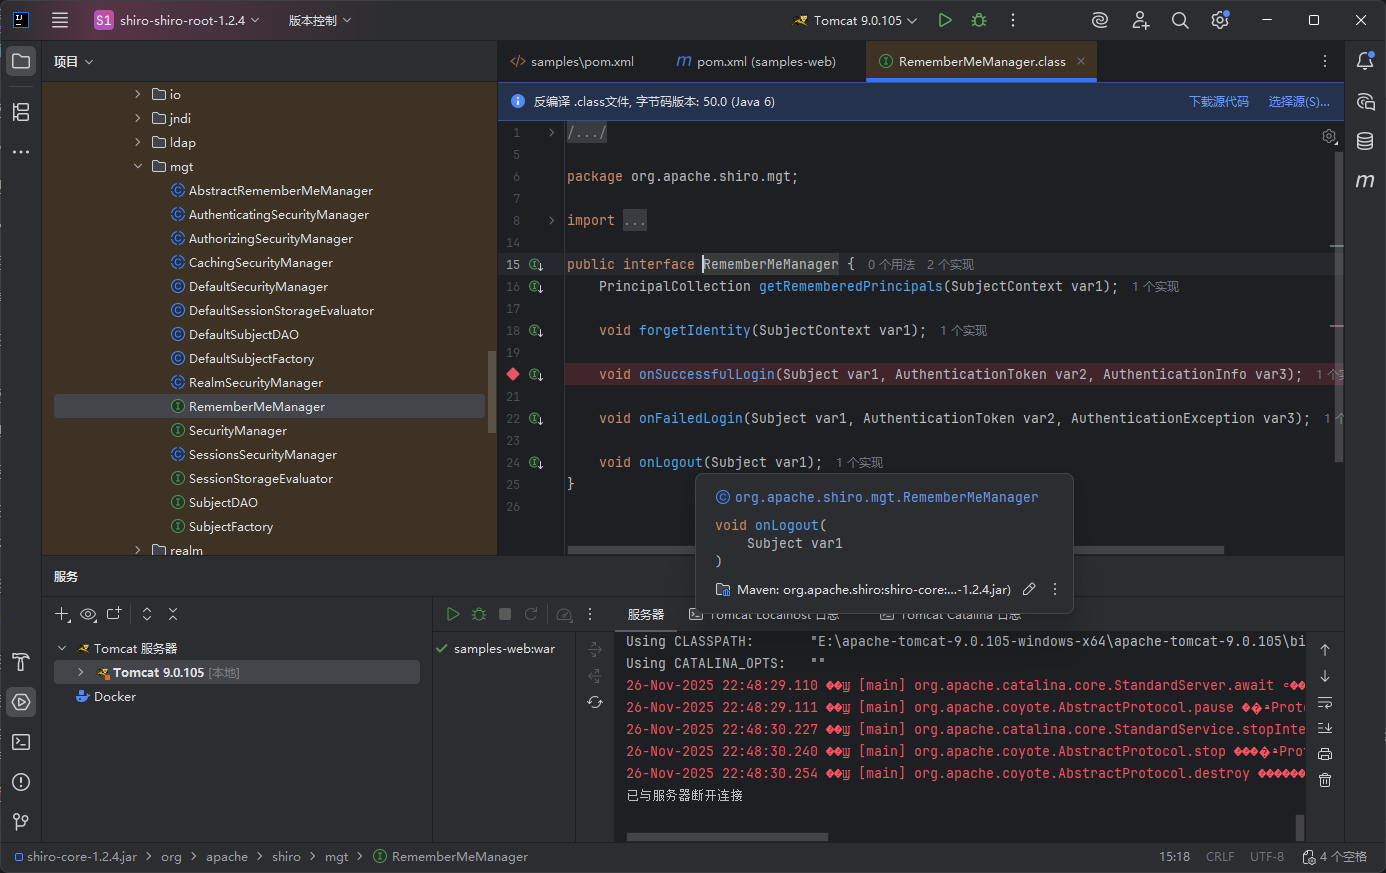Screen dimensions: 1386x873
Task: Open the Terminal tool window
Action: [21, 742]
